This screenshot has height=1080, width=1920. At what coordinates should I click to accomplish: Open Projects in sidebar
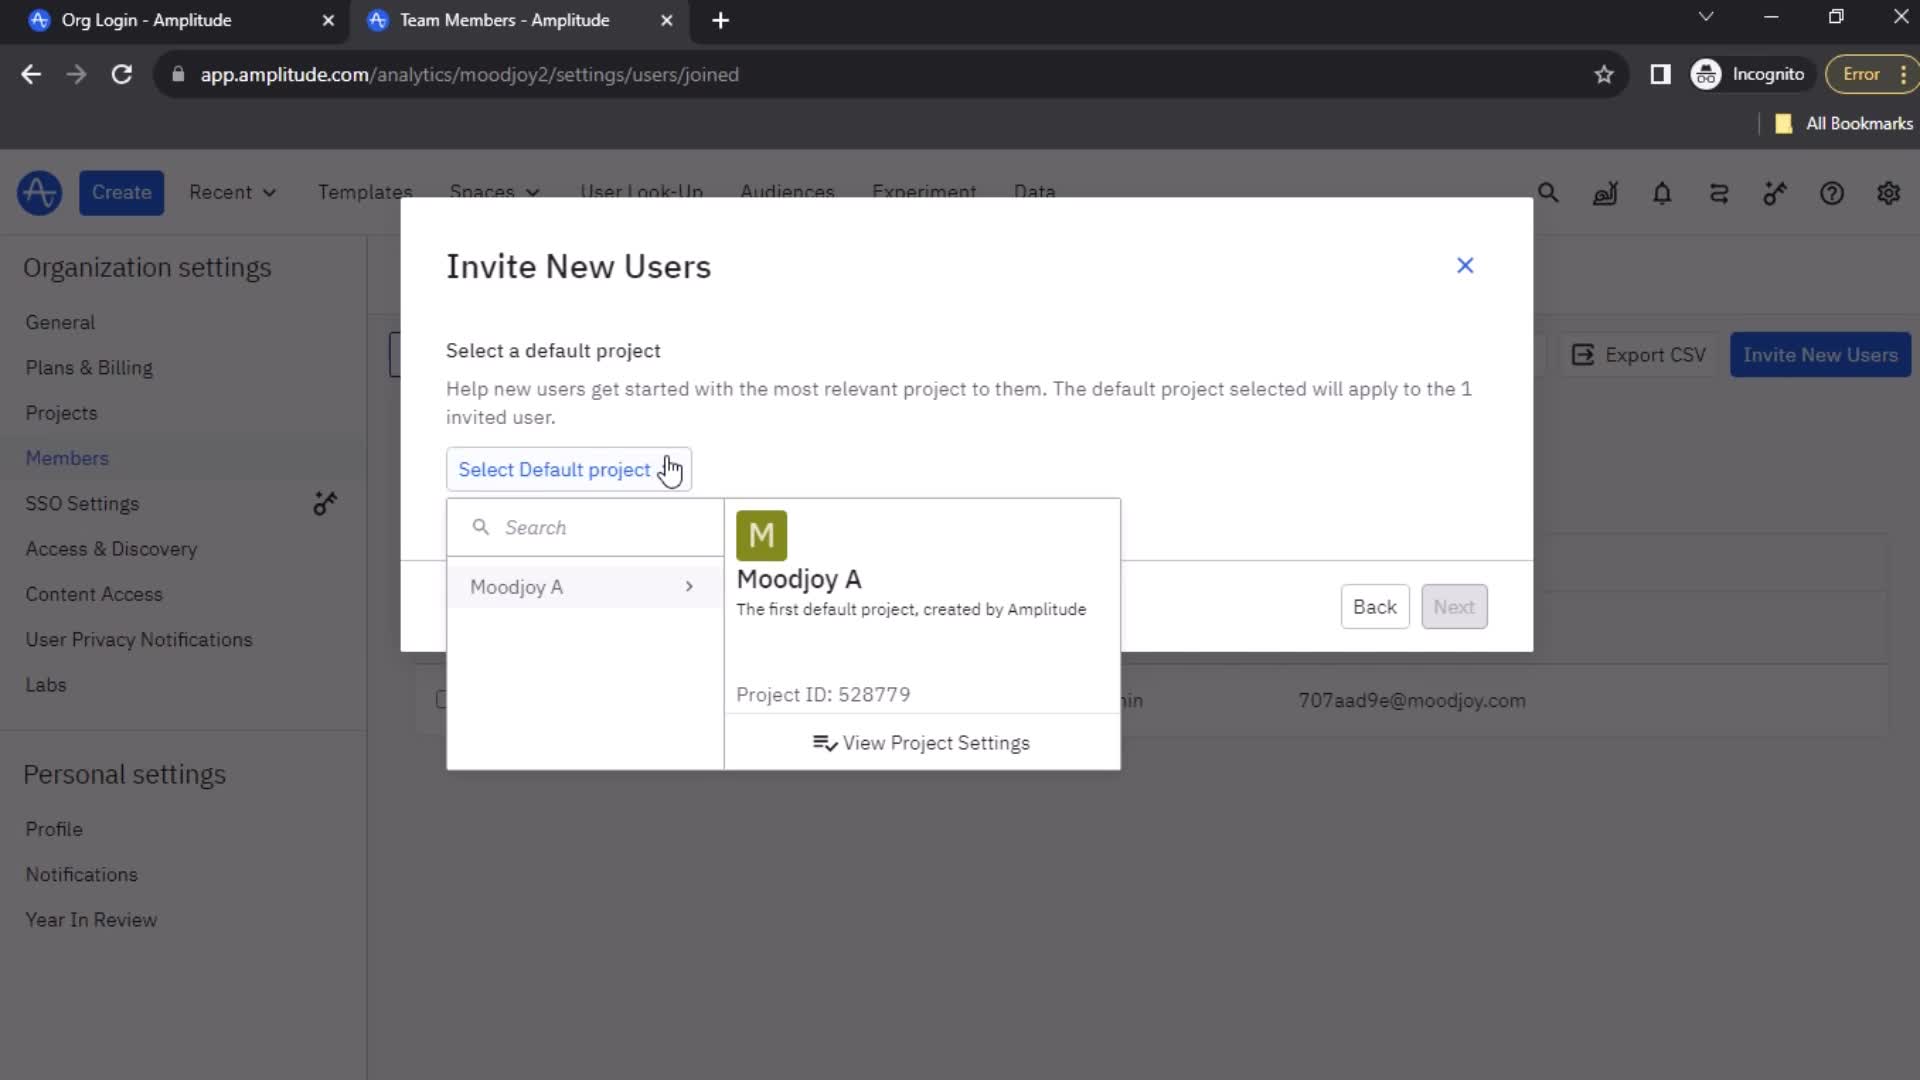pyautogui.click(x=61, y=413)
